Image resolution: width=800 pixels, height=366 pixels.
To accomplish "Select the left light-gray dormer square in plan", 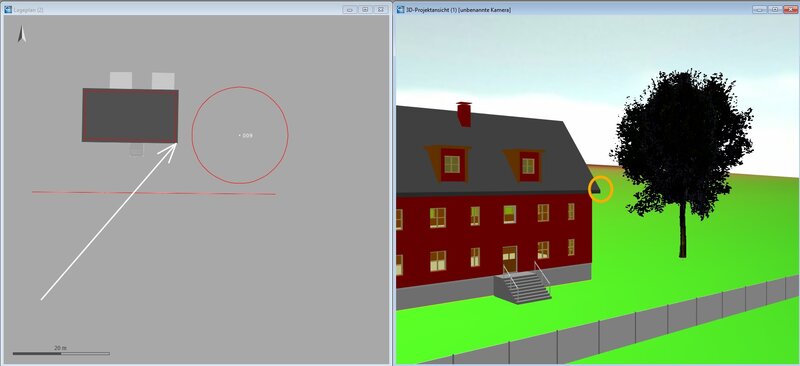I will coord(121,80).
